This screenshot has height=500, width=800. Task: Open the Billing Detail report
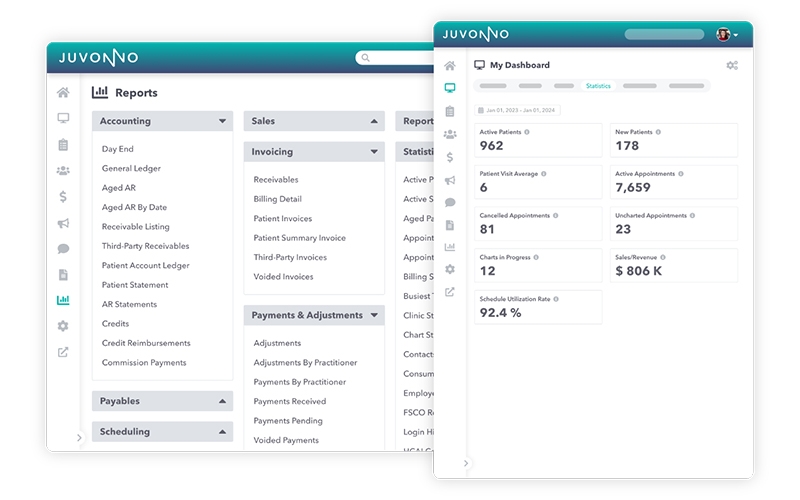point(278,199)
